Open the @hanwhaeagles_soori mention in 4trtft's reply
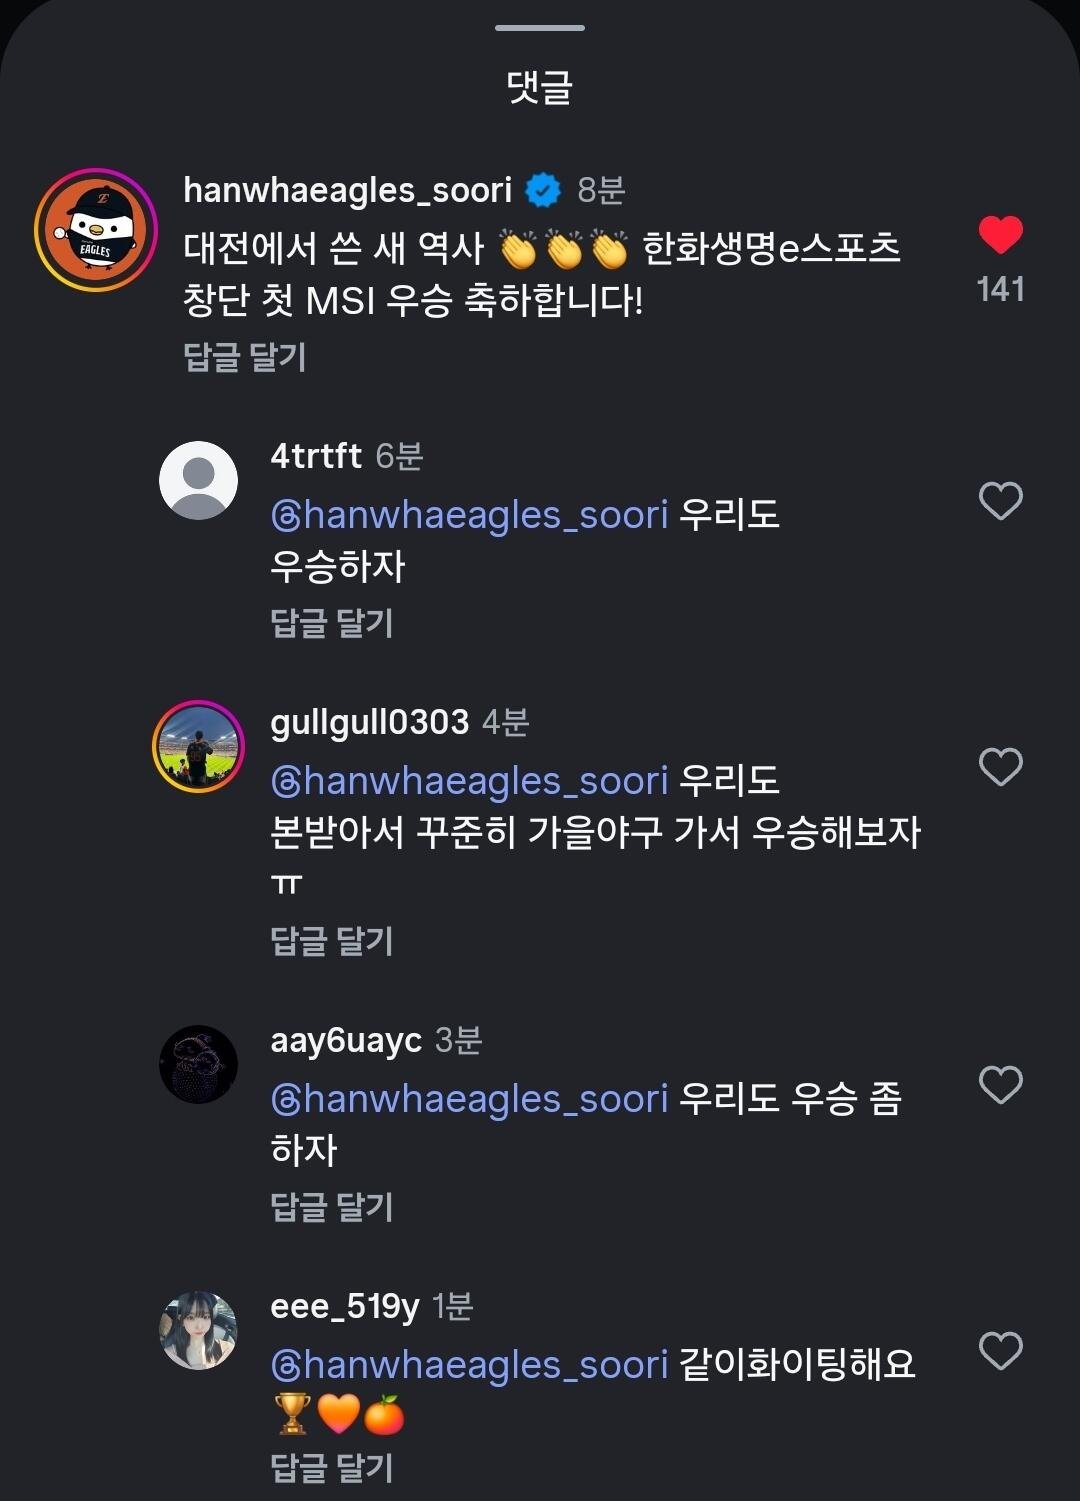 469,515
